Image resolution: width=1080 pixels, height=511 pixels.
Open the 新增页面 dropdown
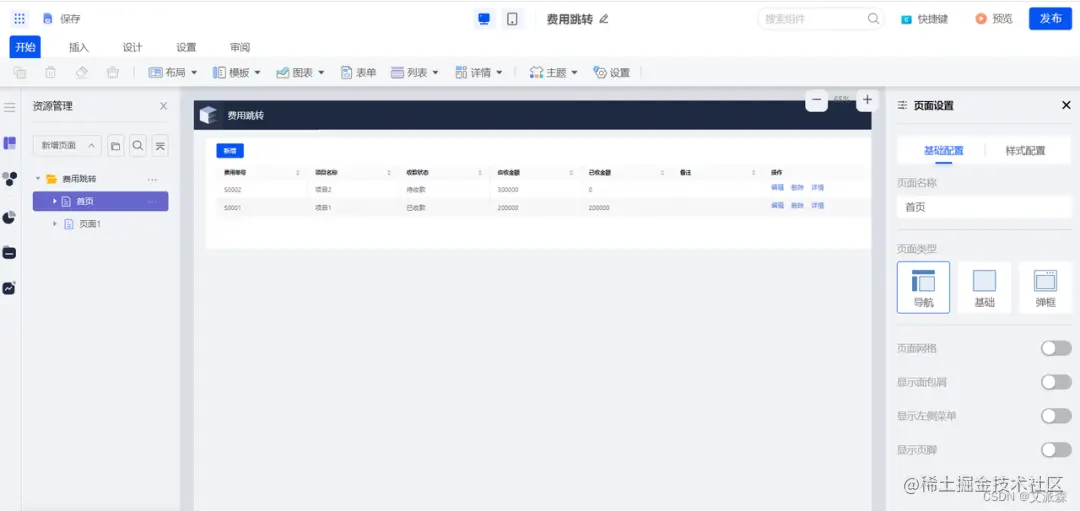click(x=67, y=146)
